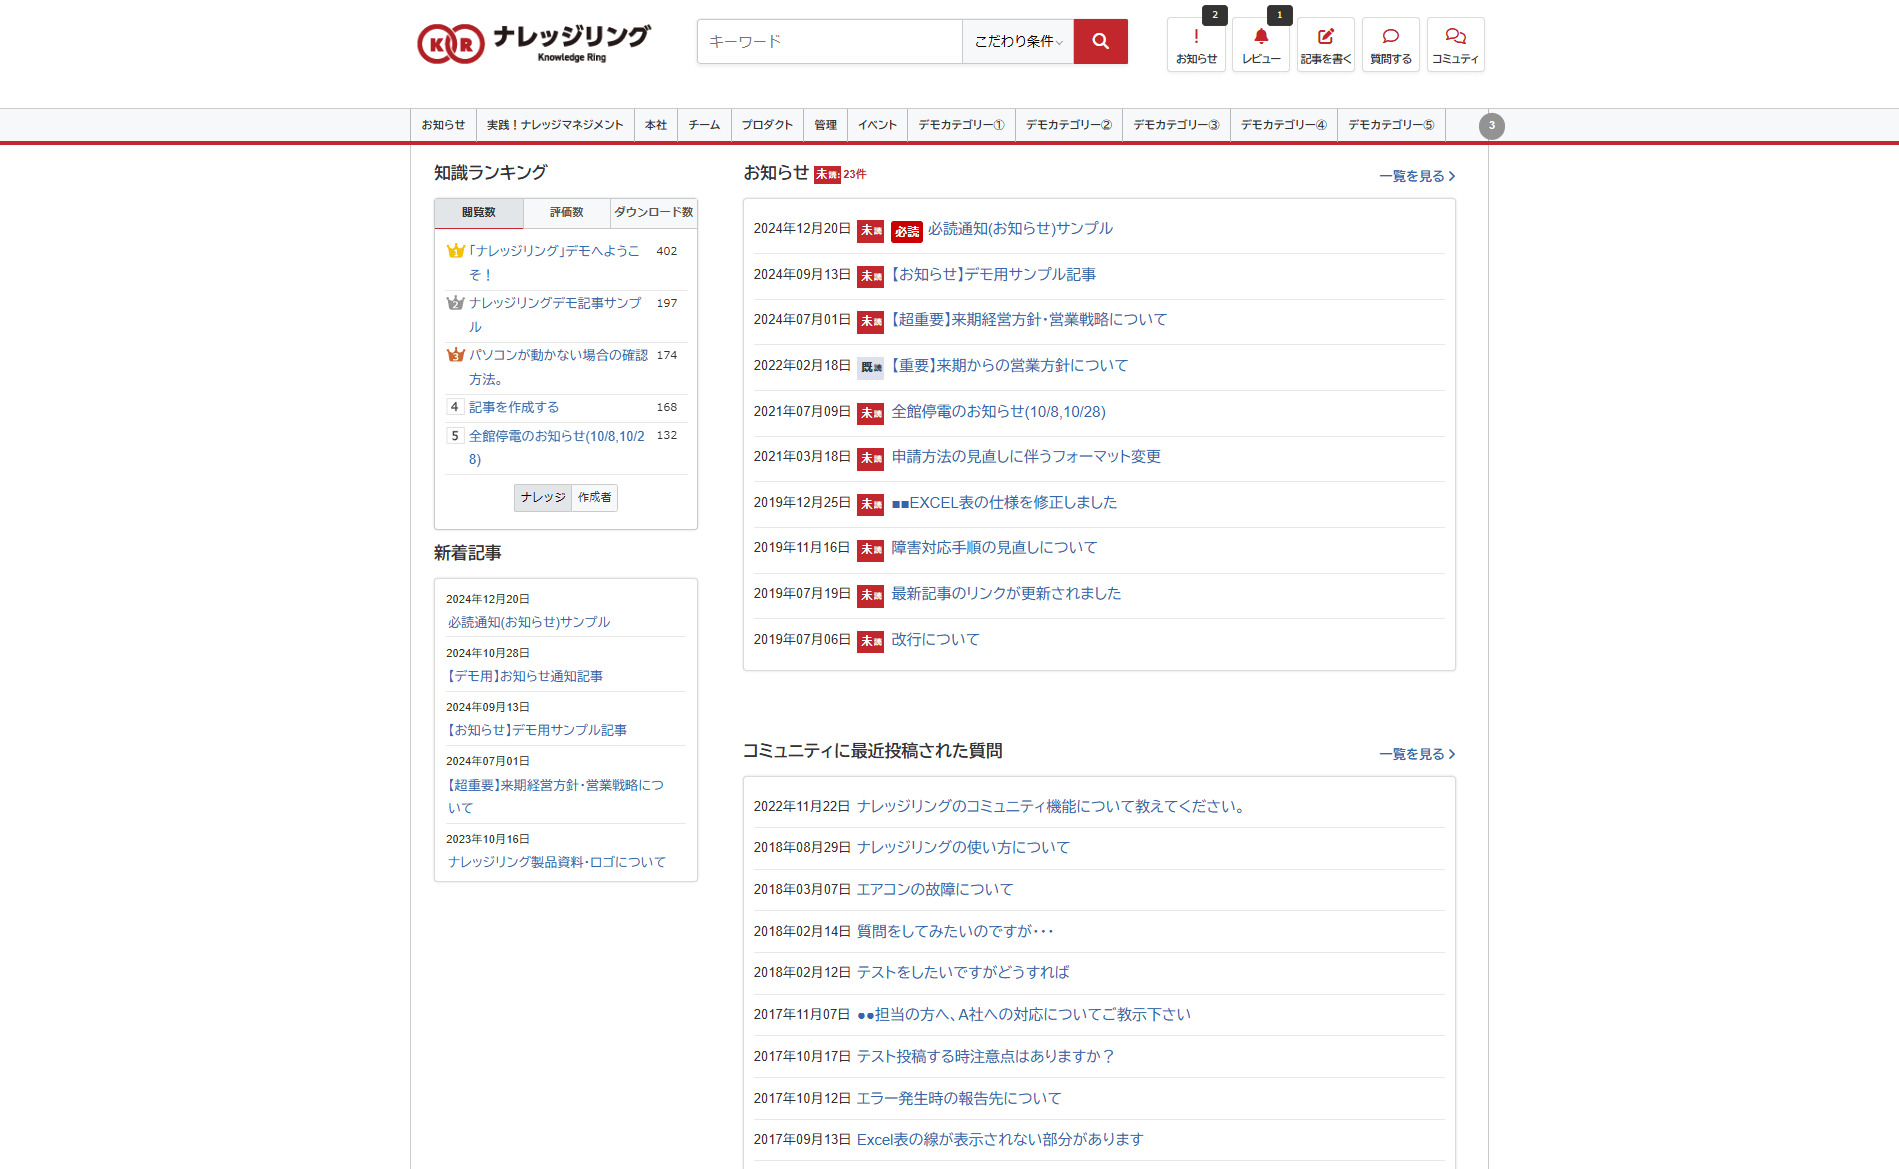This screenshot has width=1899, height=1169.
Task: Open パソコンが動かない場合の確認方法。 ranking item
Action: point(558,367)
